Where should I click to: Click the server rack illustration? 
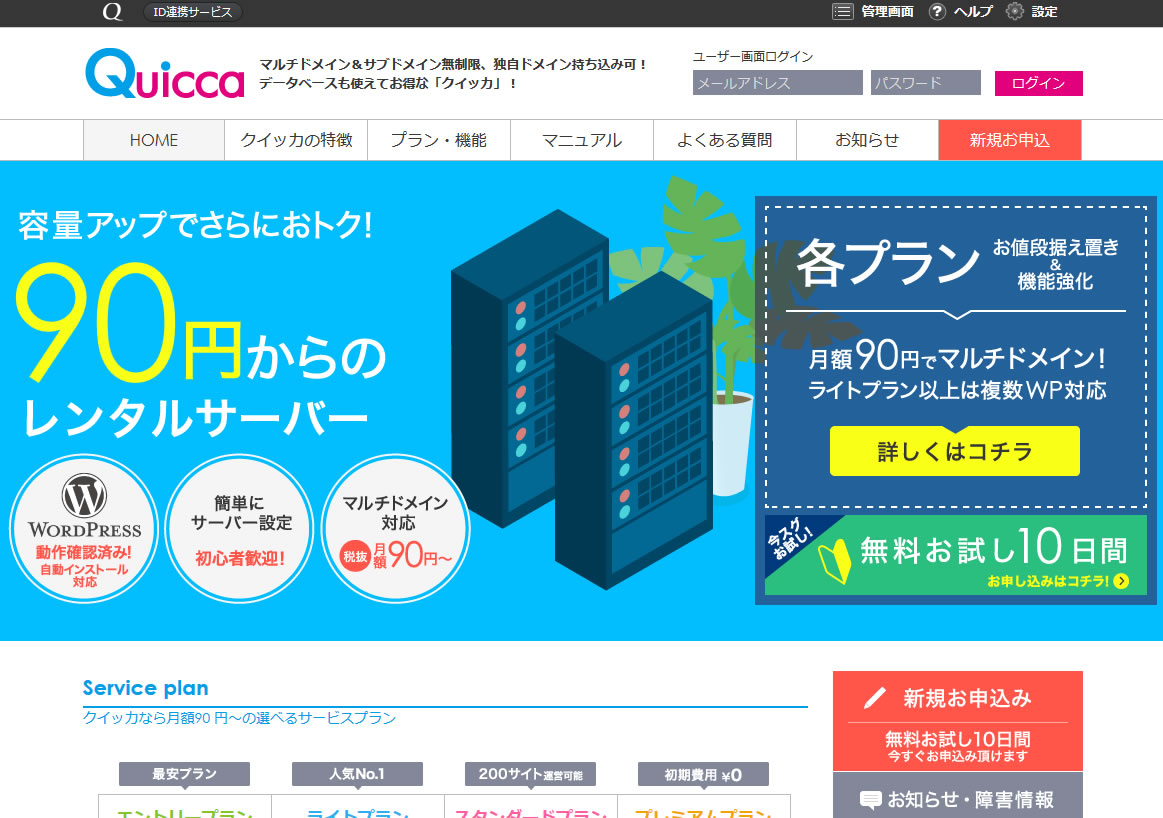[x=582, y=398]
